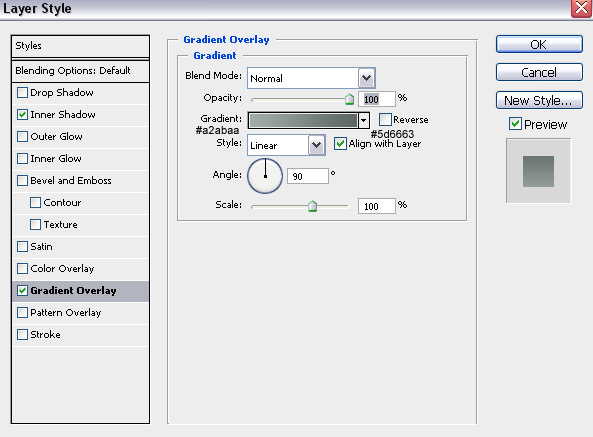Click the Opacity slider handle
Viewport: 593px width, 437px height.
(349, 99)
